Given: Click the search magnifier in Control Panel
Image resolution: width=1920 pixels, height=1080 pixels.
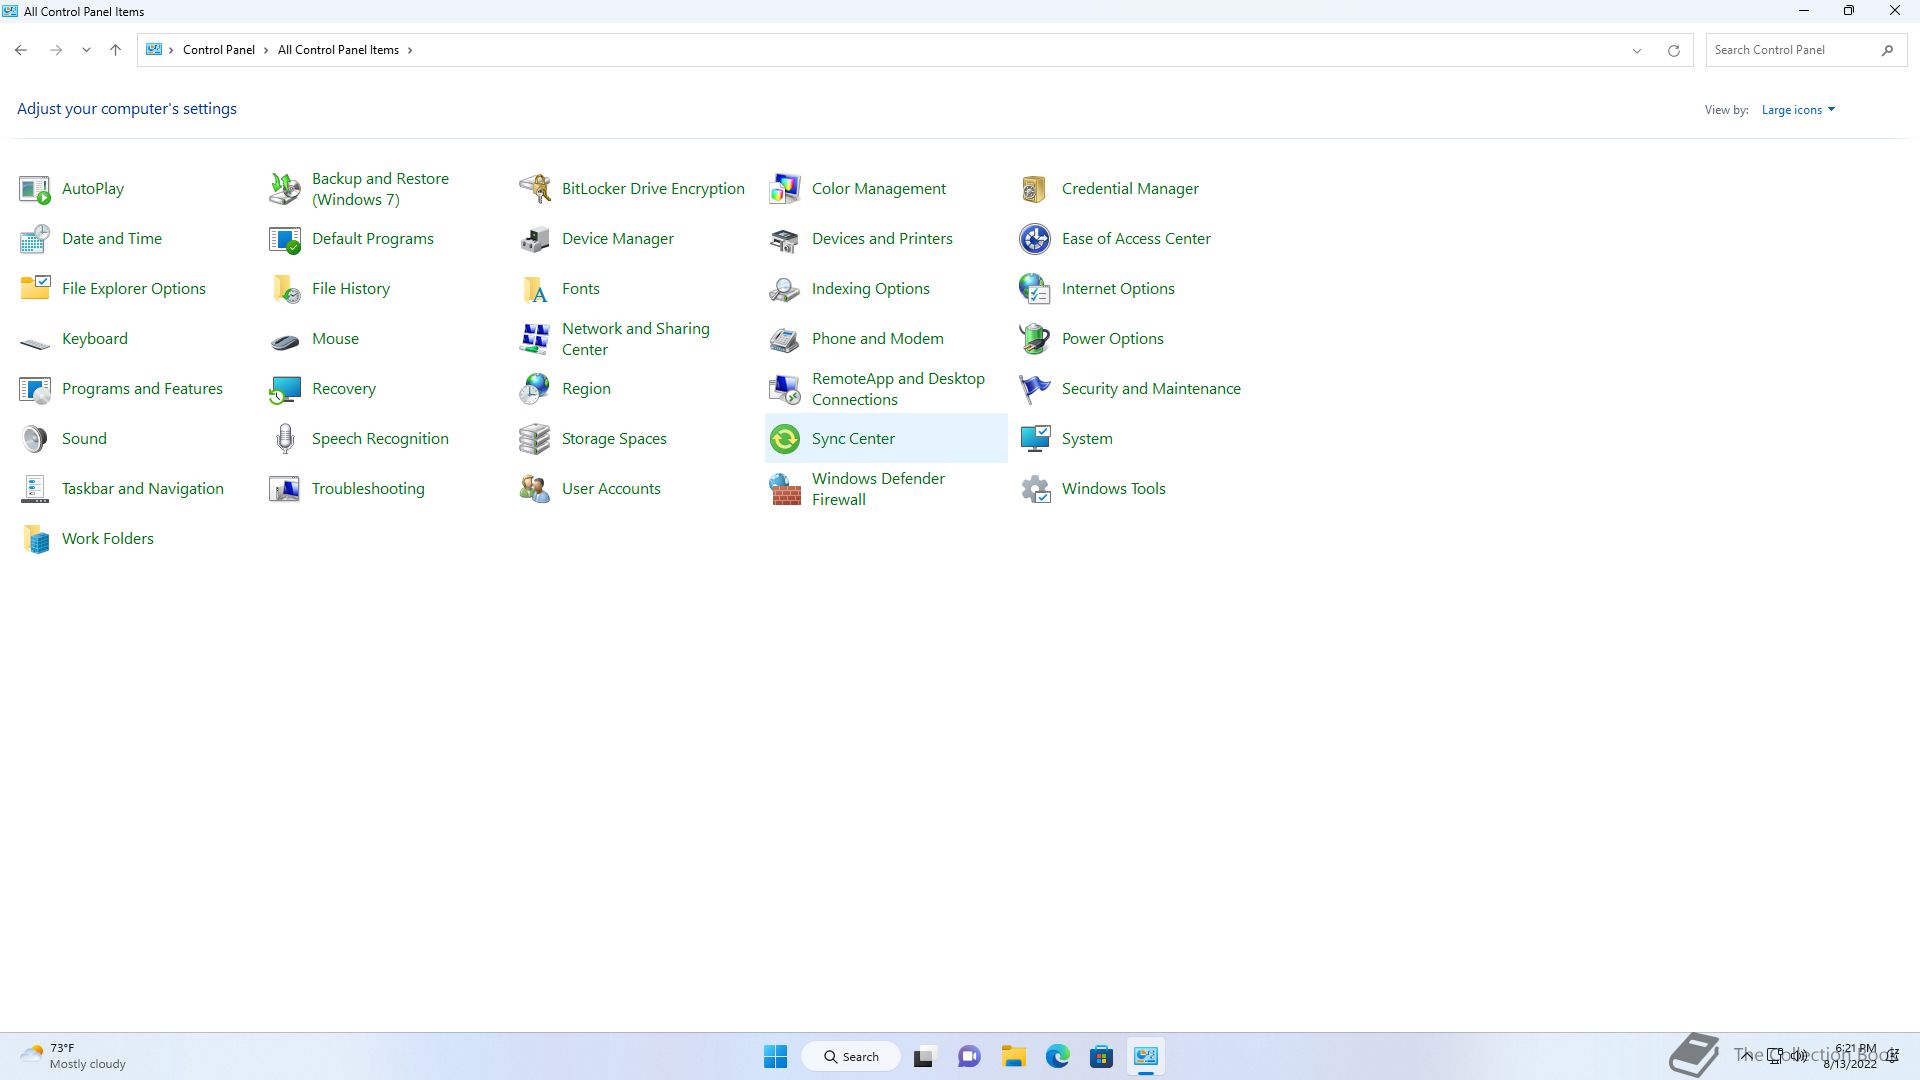Looking at the screenshot, I should tap(1887, 50).
